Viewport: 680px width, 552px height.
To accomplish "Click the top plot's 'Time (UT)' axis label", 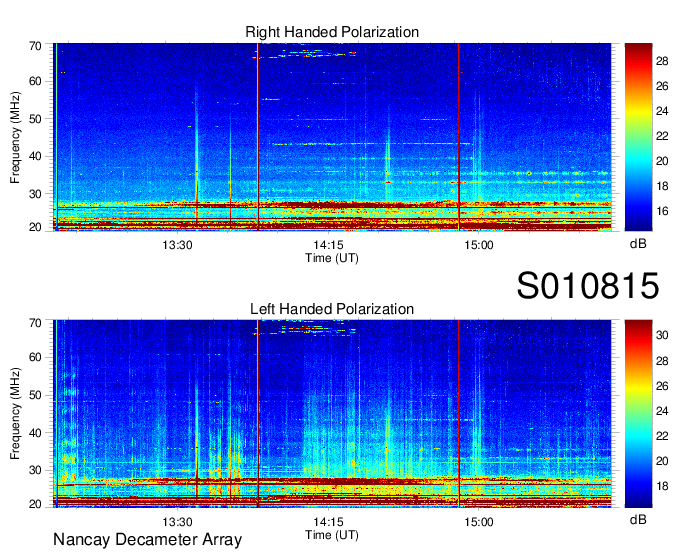I will coord(332,258).
